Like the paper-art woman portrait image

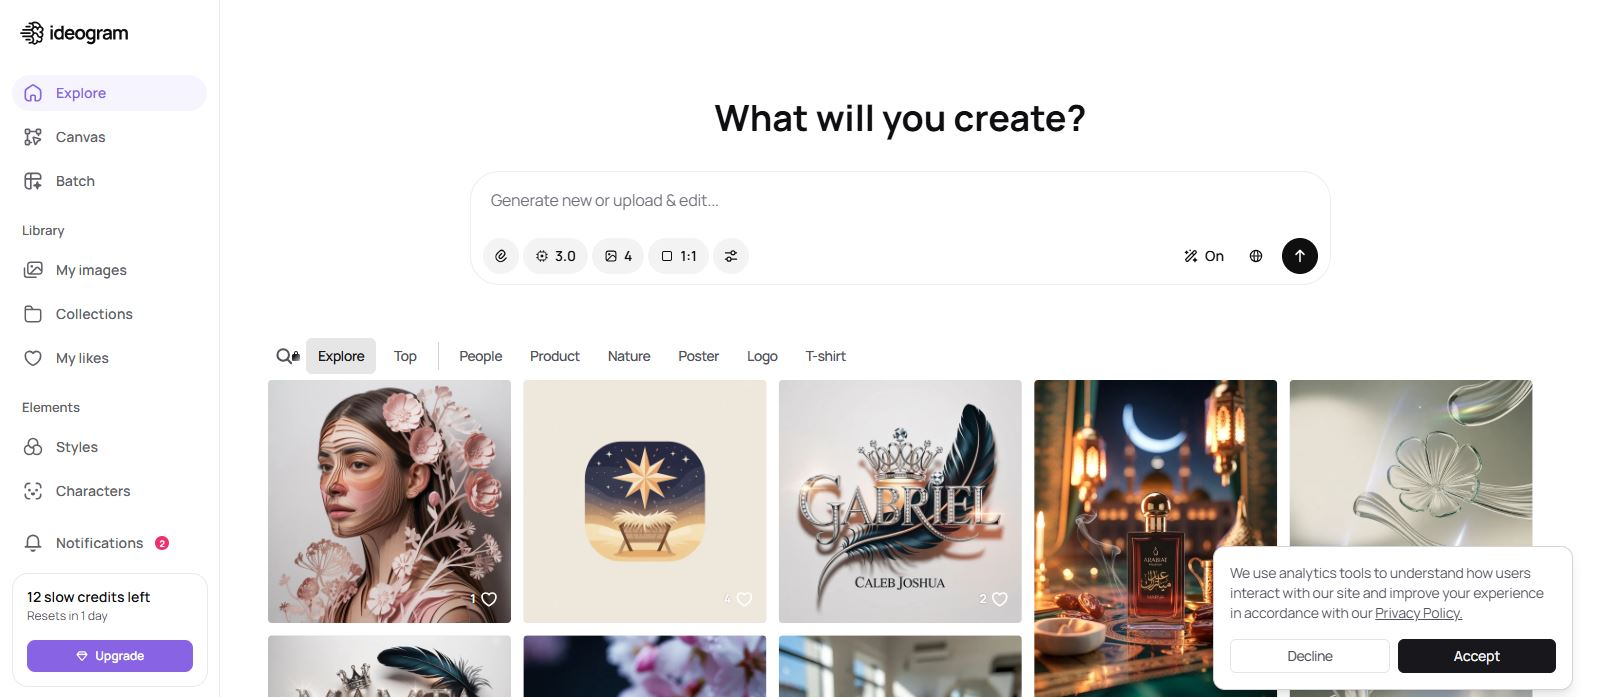(489, 599)
